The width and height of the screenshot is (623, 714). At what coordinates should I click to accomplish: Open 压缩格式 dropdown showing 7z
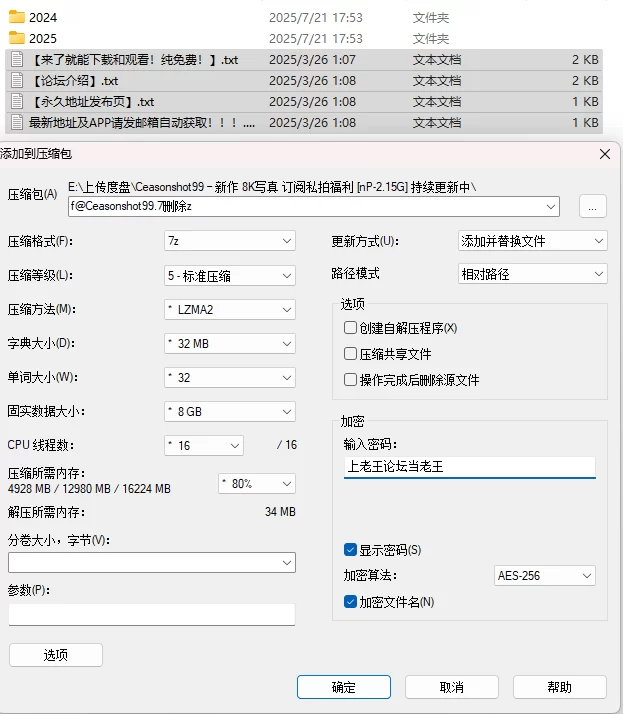tap(230, 240)
